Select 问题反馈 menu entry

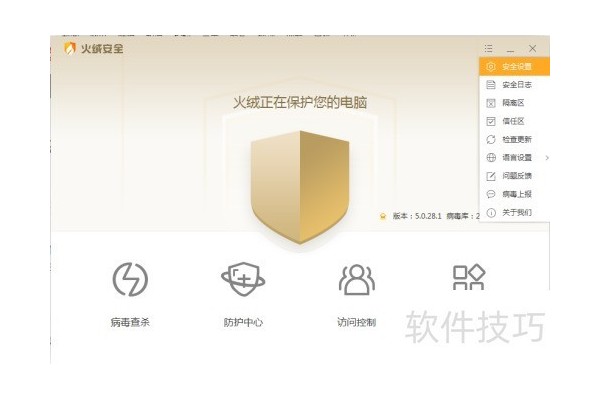[x=514, y=176]
